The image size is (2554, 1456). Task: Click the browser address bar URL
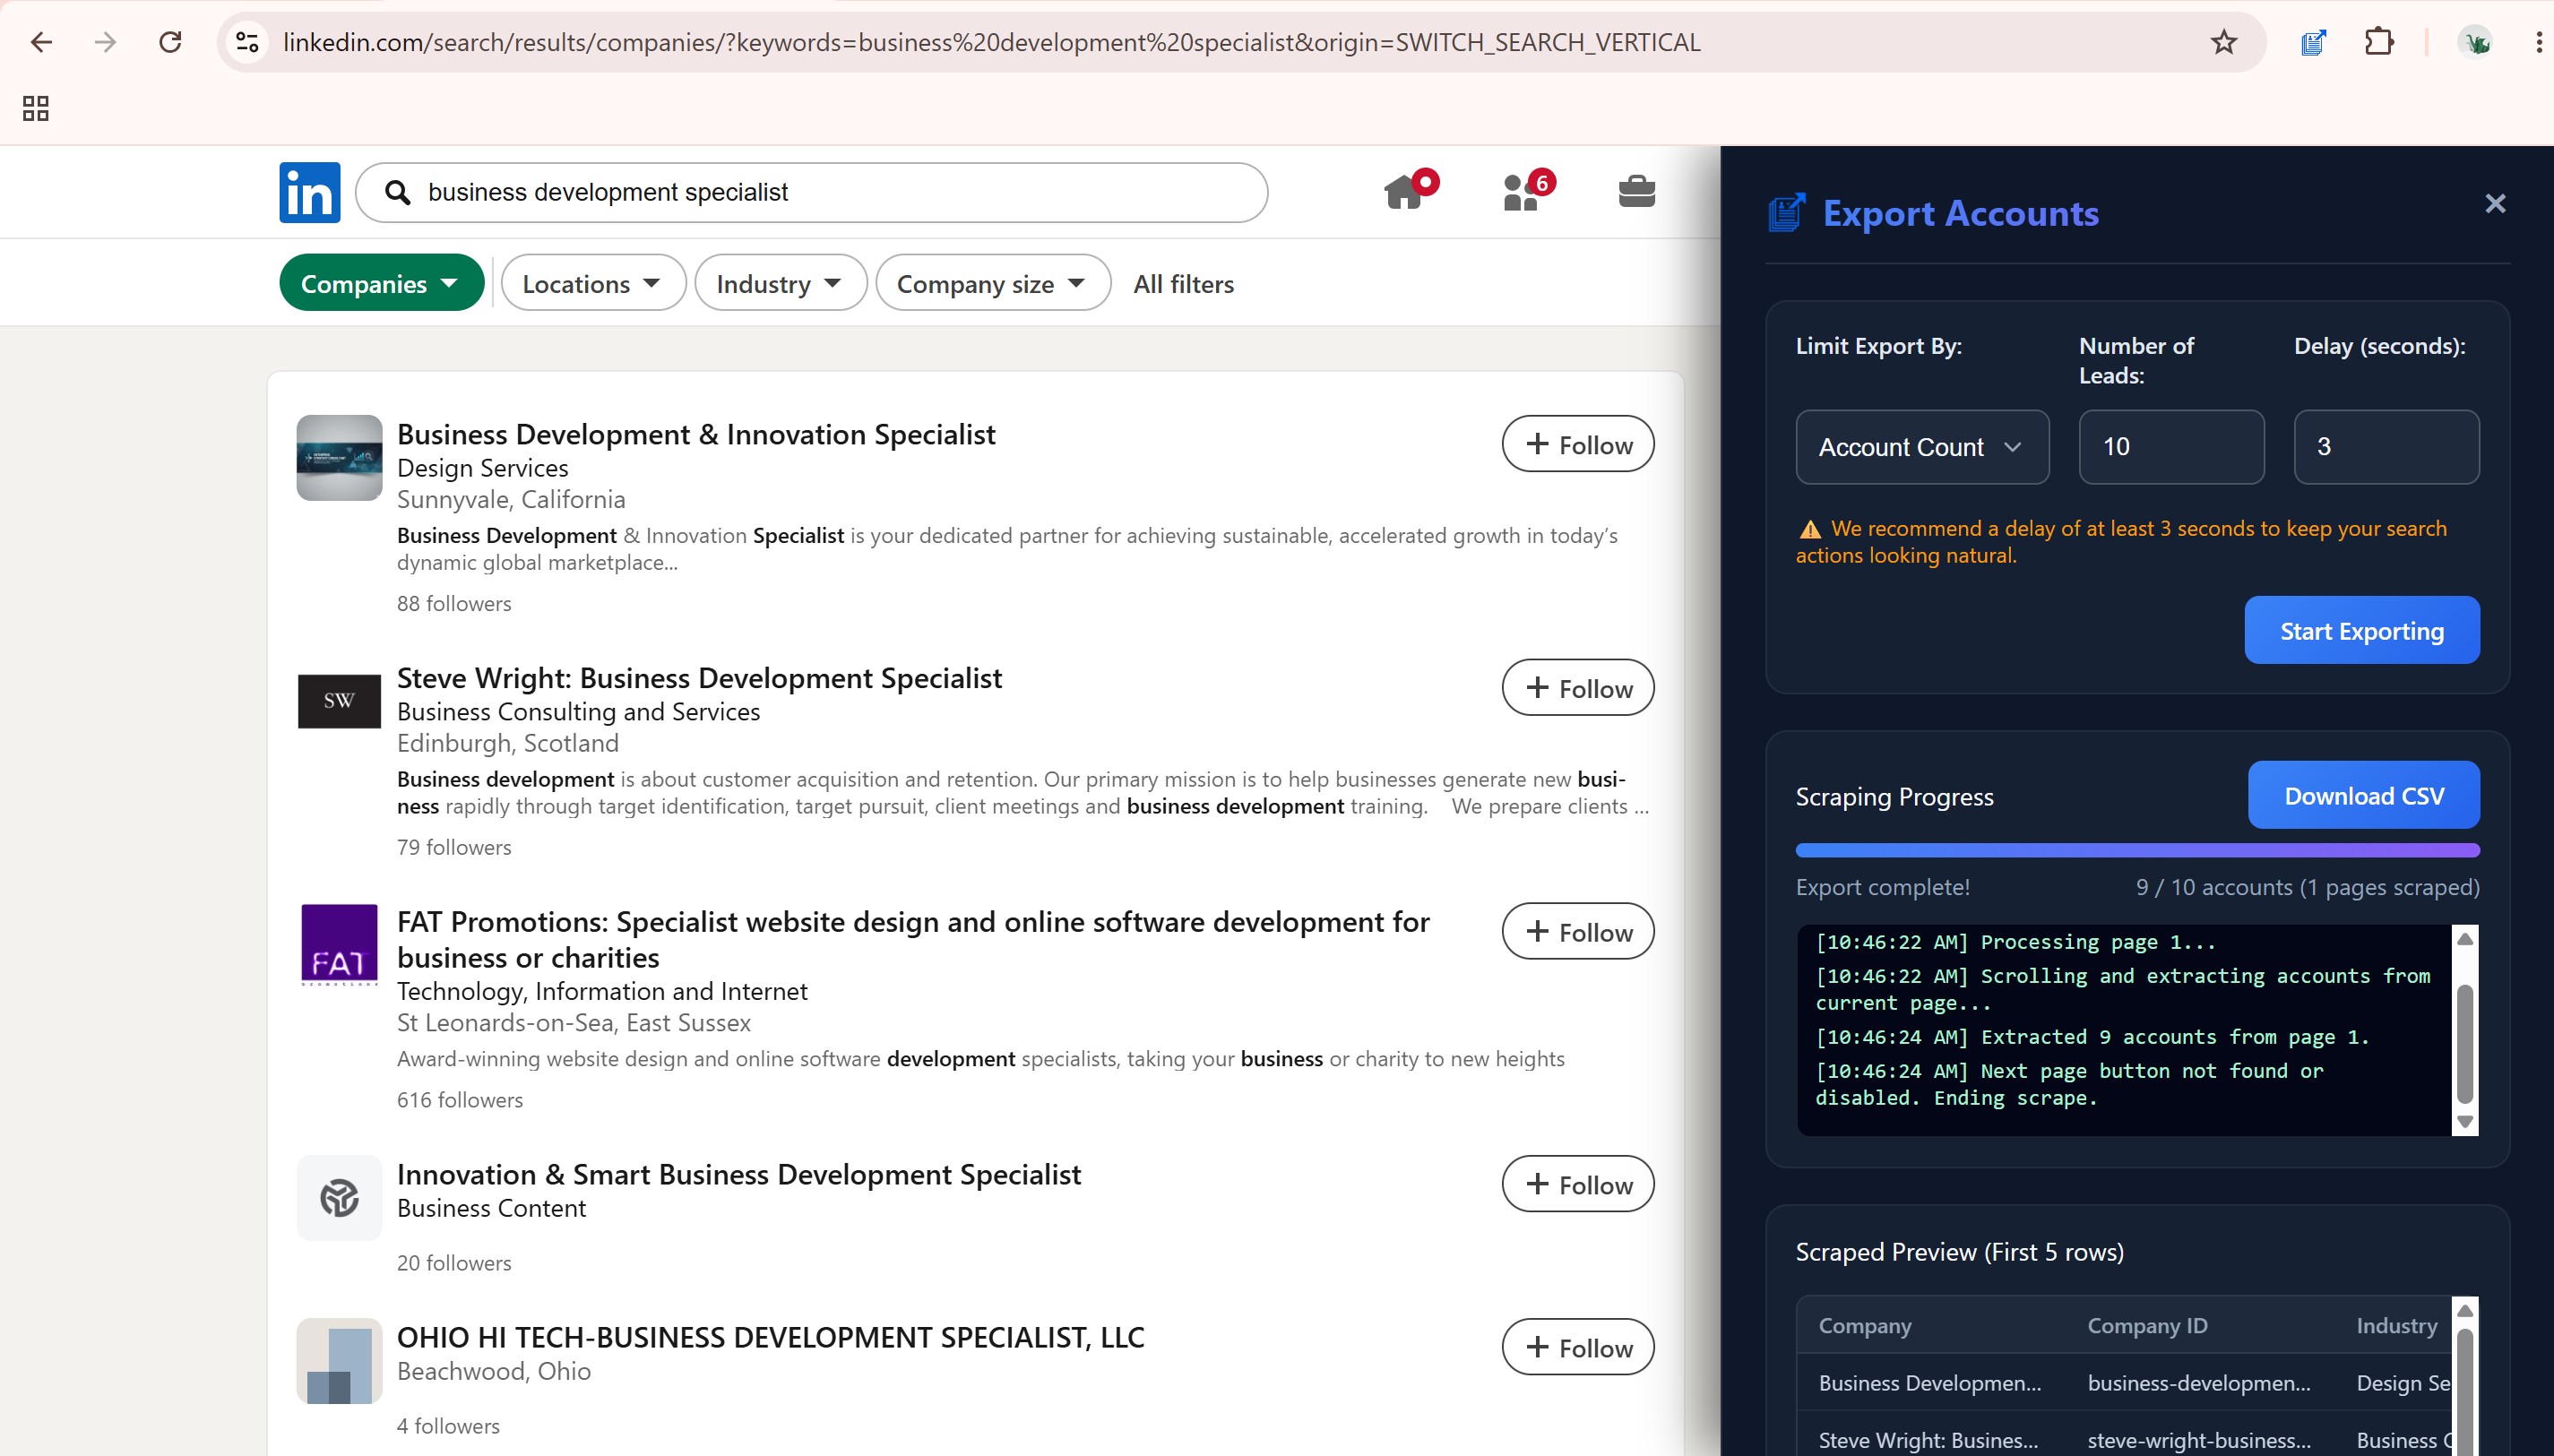pos(991,42)
